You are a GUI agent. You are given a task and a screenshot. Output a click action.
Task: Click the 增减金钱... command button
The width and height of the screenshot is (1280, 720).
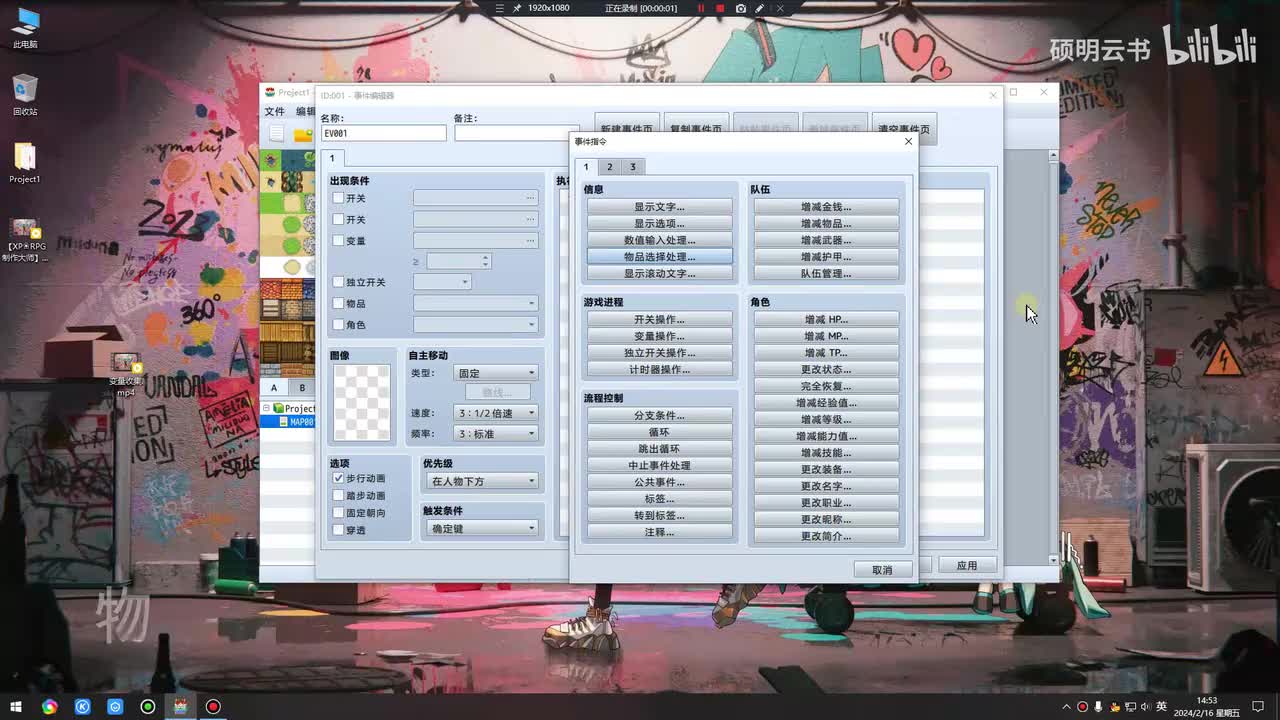tap(826, 207)
